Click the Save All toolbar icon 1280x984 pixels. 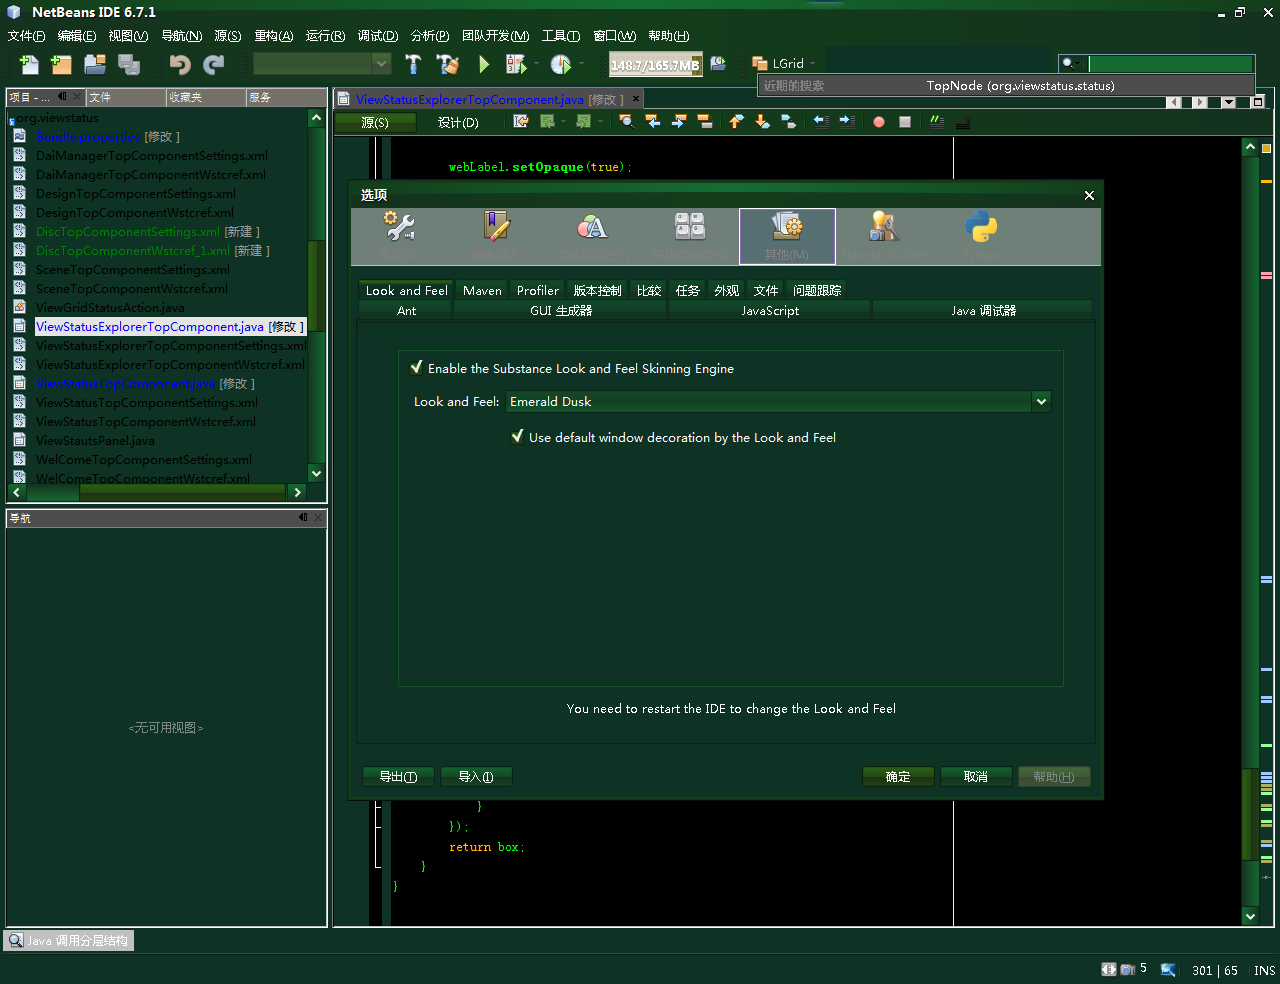[x=129, y=65]
